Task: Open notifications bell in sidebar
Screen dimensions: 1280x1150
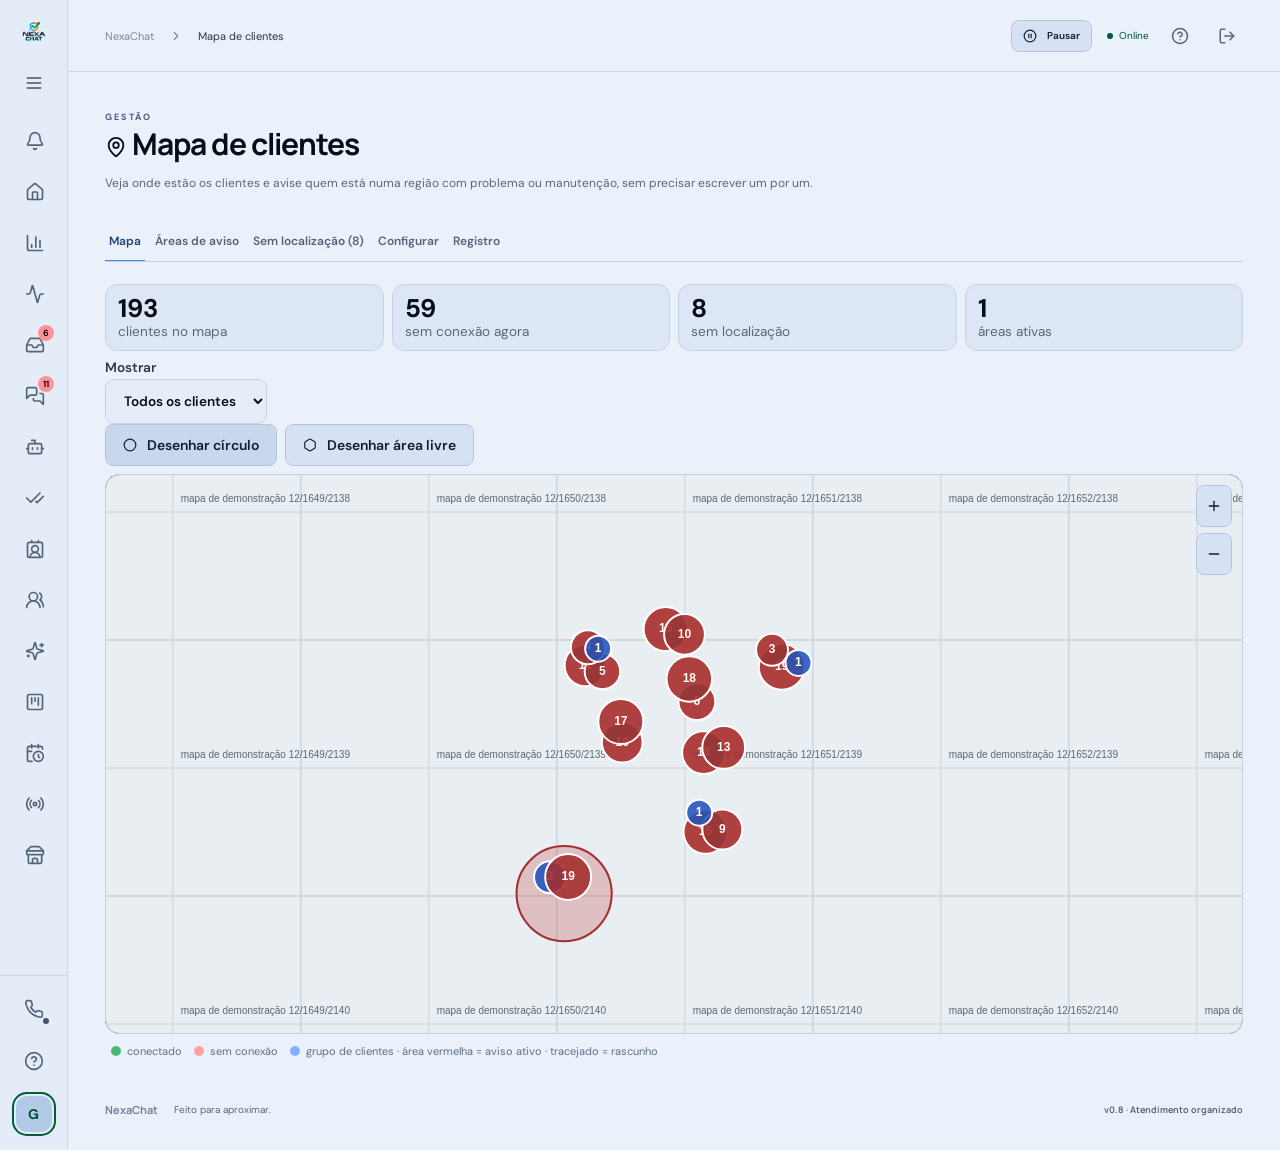Action: [x=35, y=141]
